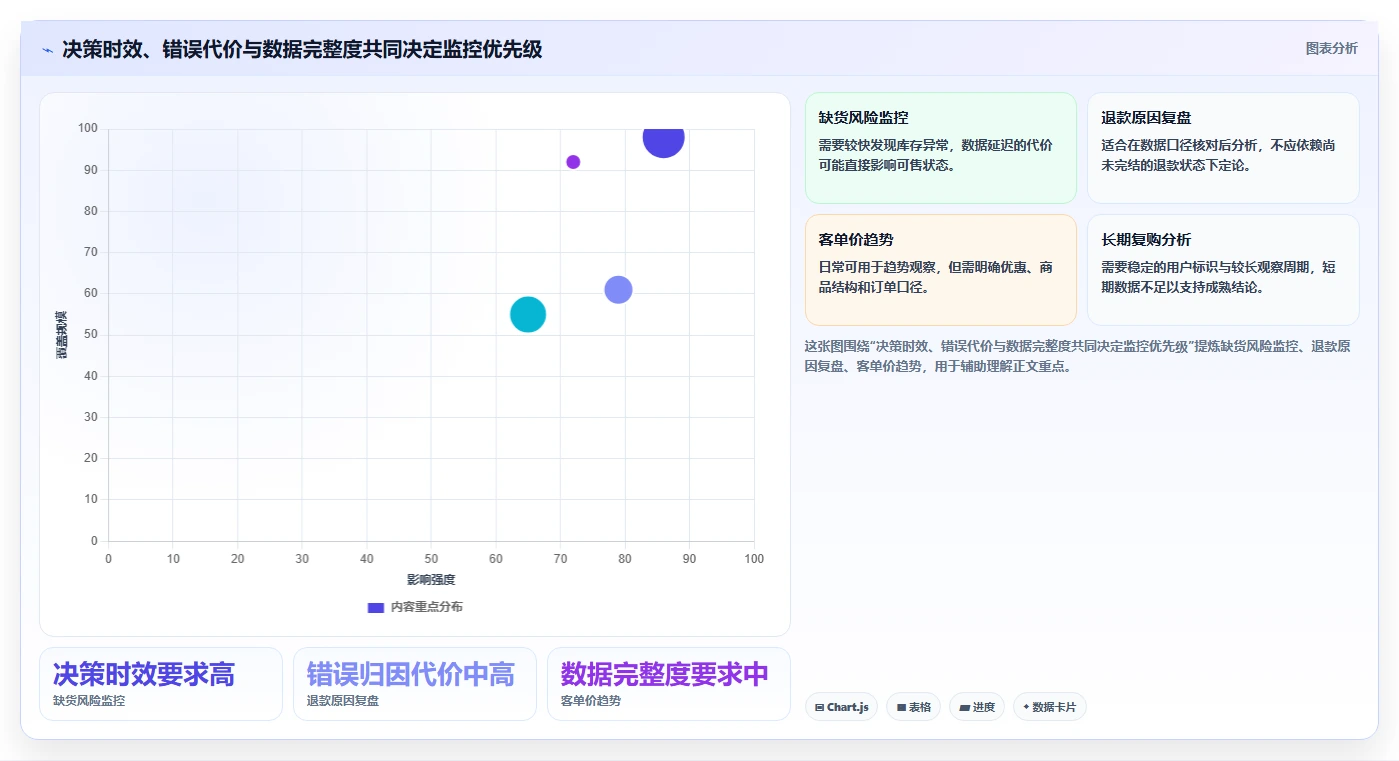1399x761 pixels.
Task: Click the description starting 需要稳定的用户标识
Action: point(1218,277)
